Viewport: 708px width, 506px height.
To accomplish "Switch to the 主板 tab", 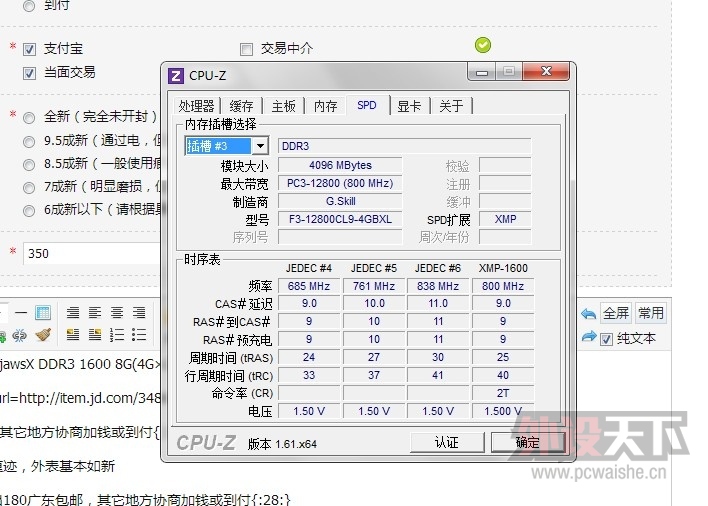I will coord(284,106).
